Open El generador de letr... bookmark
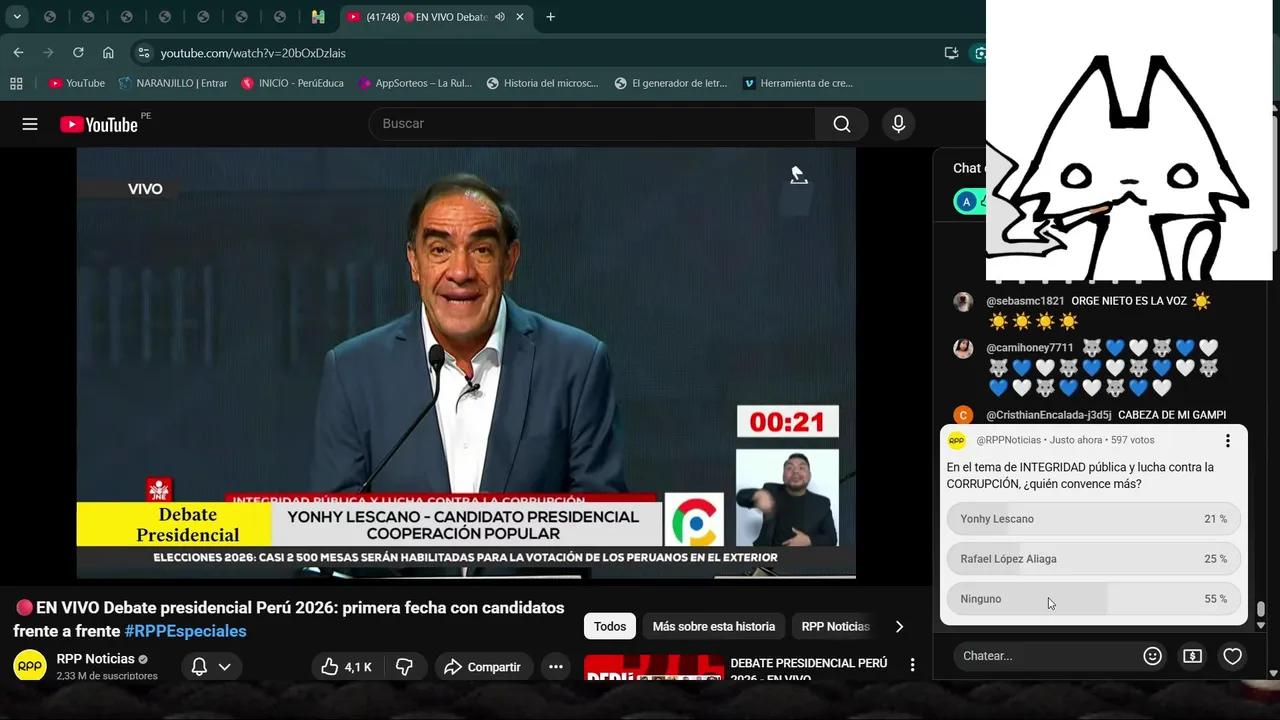The height and width of the screenshot is (720, 1280). pos(671,83)
